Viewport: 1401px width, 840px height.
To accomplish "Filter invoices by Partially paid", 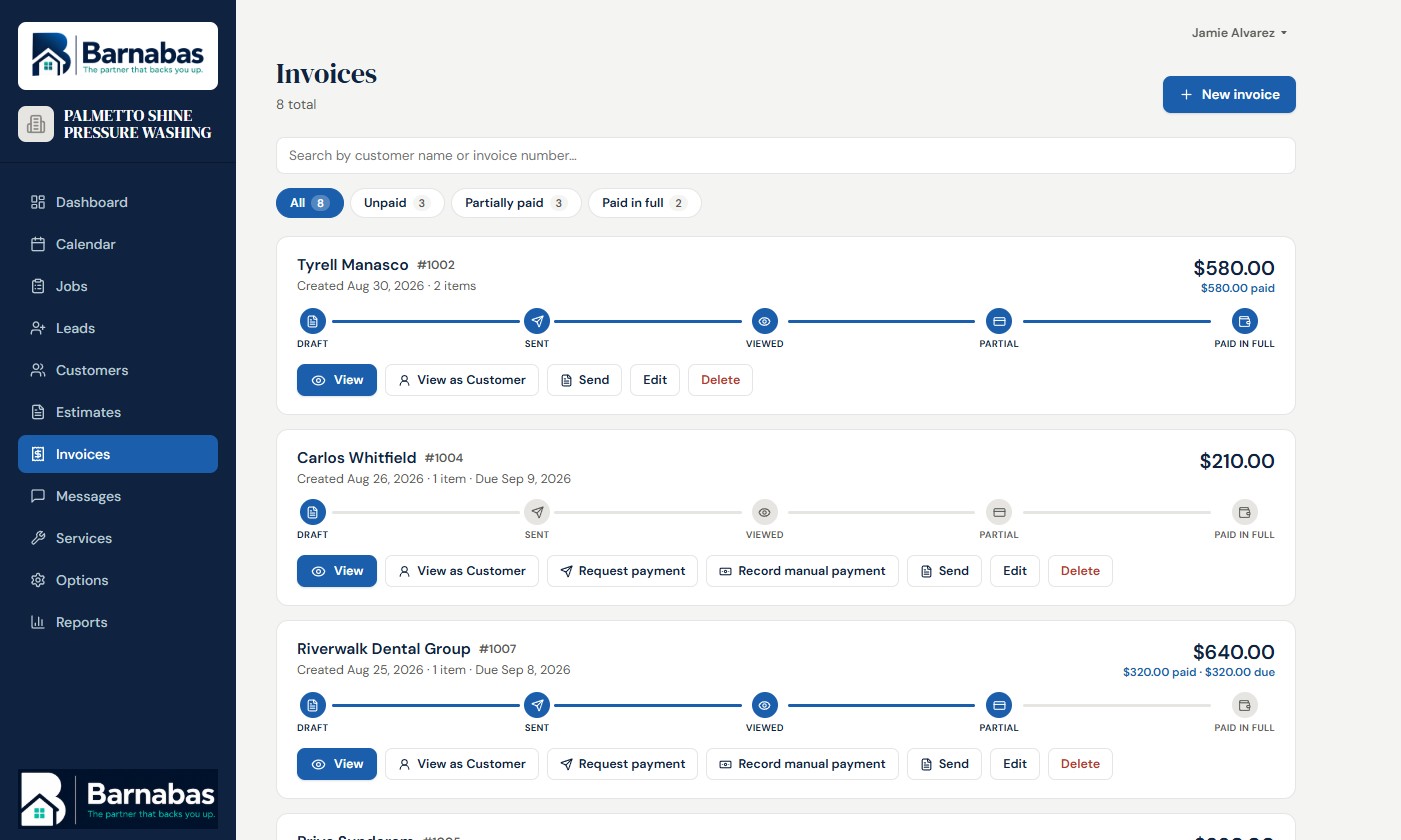I will [x=516, y=203].
